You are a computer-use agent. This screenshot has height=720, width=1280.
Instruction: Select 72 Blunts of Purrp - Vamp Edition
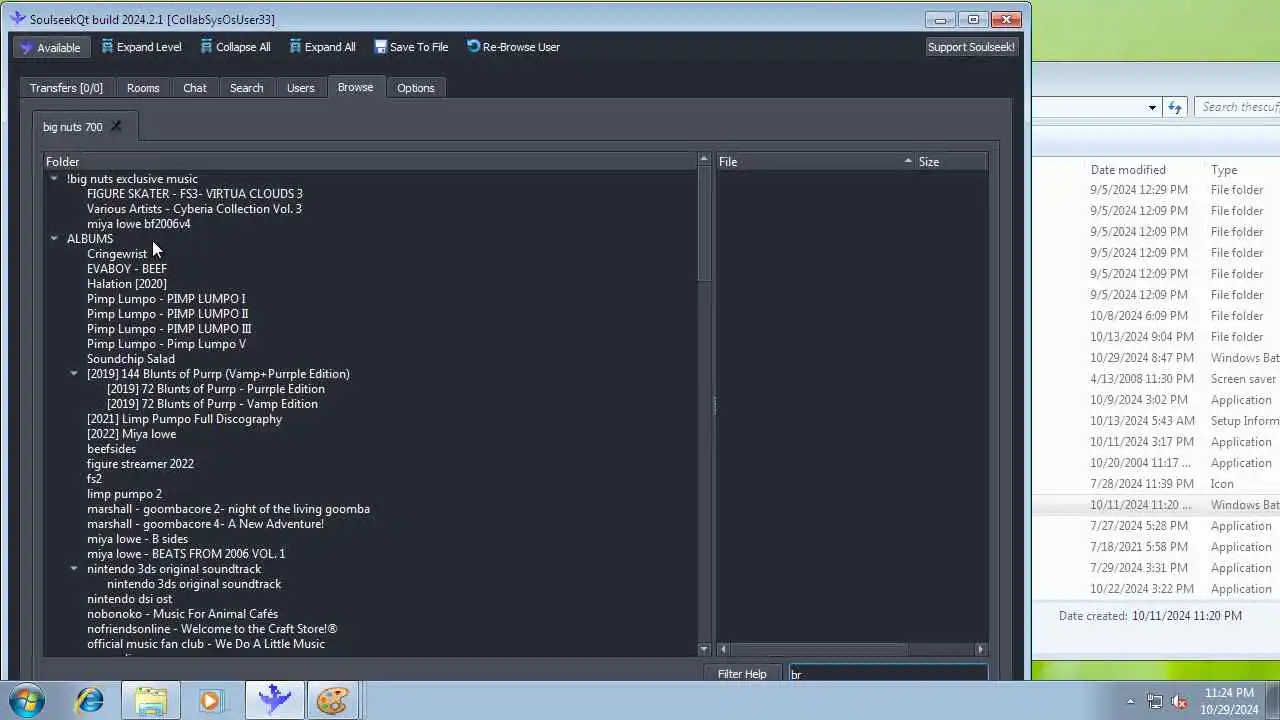212,404
